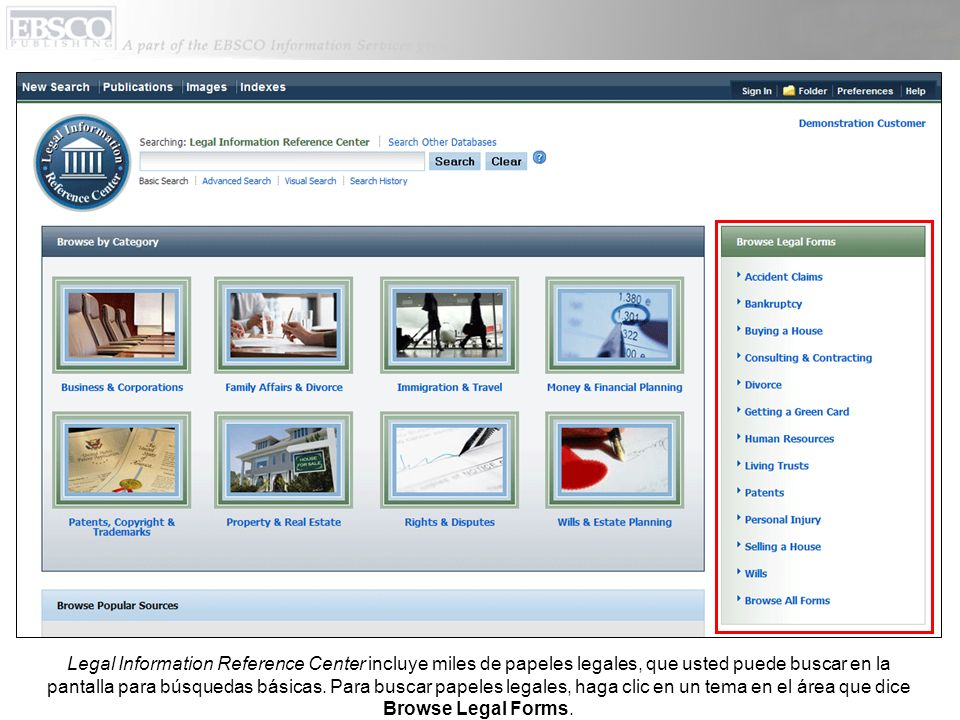Open the Folder icon in top bar
This screenshot has width=960, height=720.
789,91
